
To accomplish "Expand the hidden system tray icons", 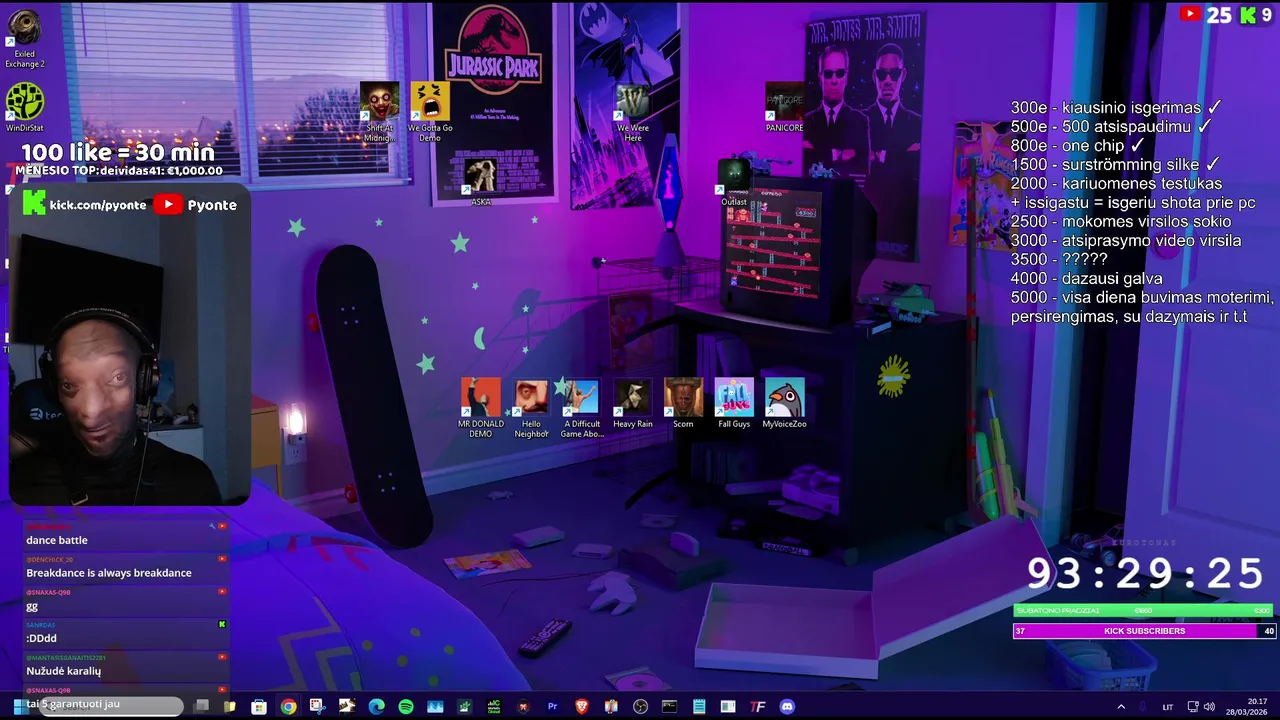I will click(x=1121, y=707).
